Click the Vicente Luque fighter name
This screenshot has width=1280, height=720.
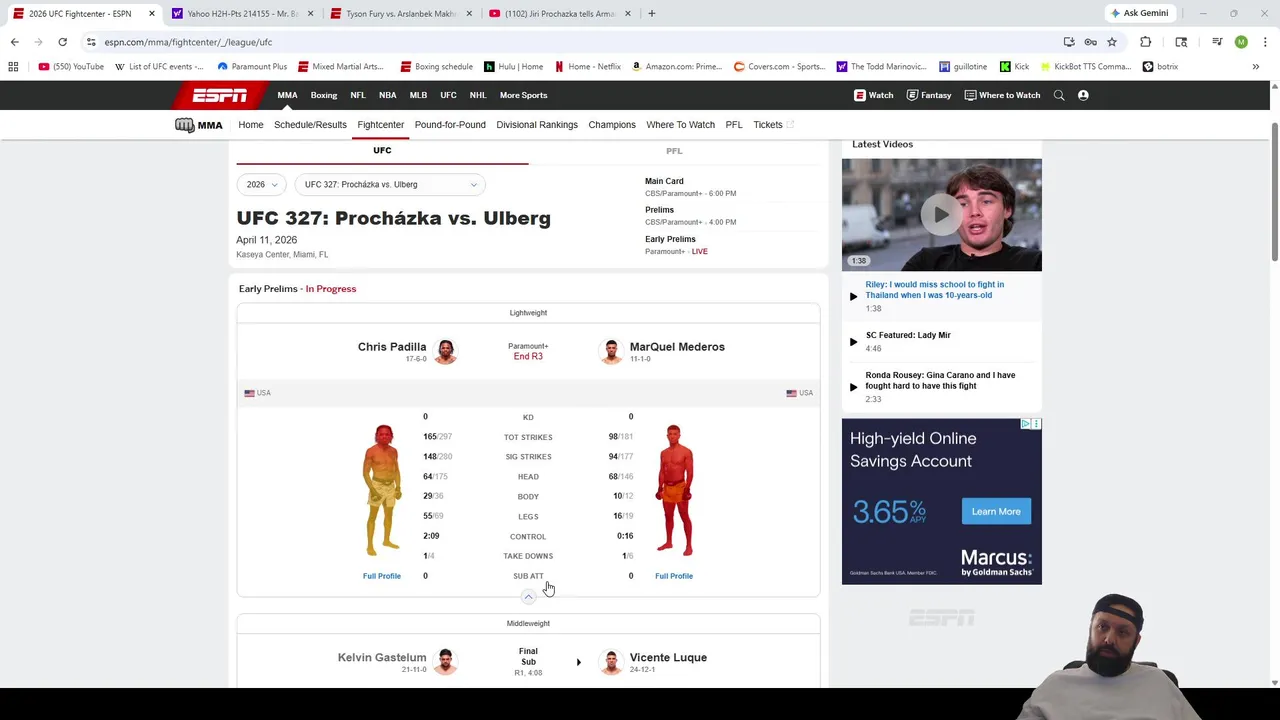pos(668,657)
